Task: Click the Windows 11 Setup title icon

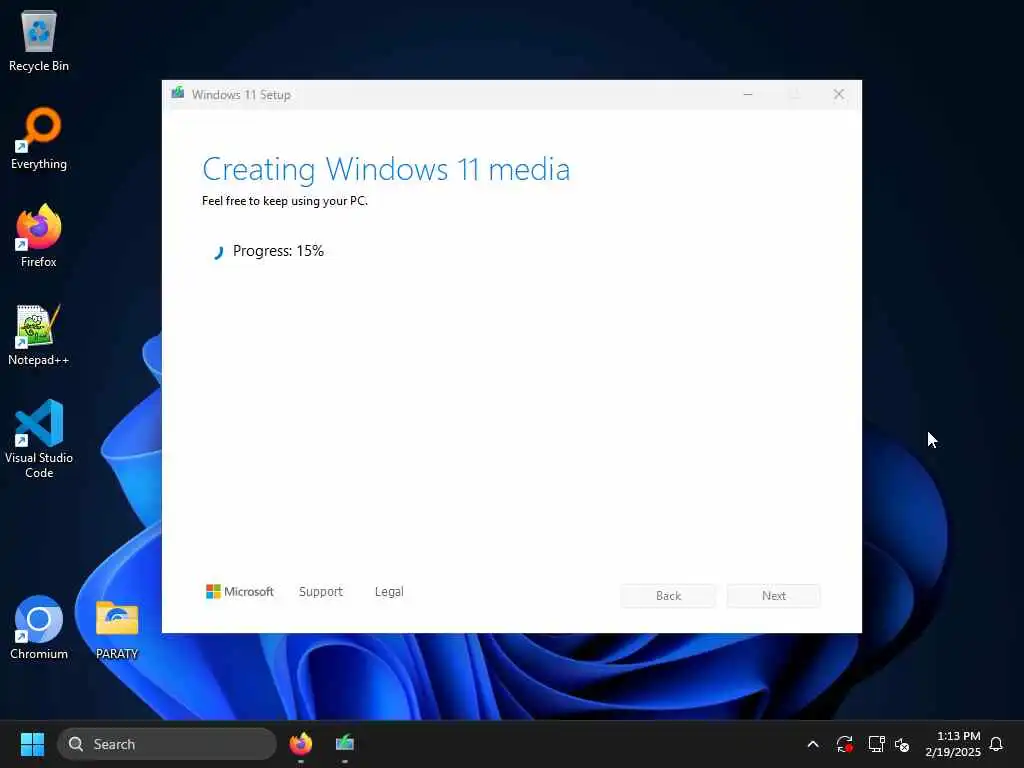Action: point(178,93)
